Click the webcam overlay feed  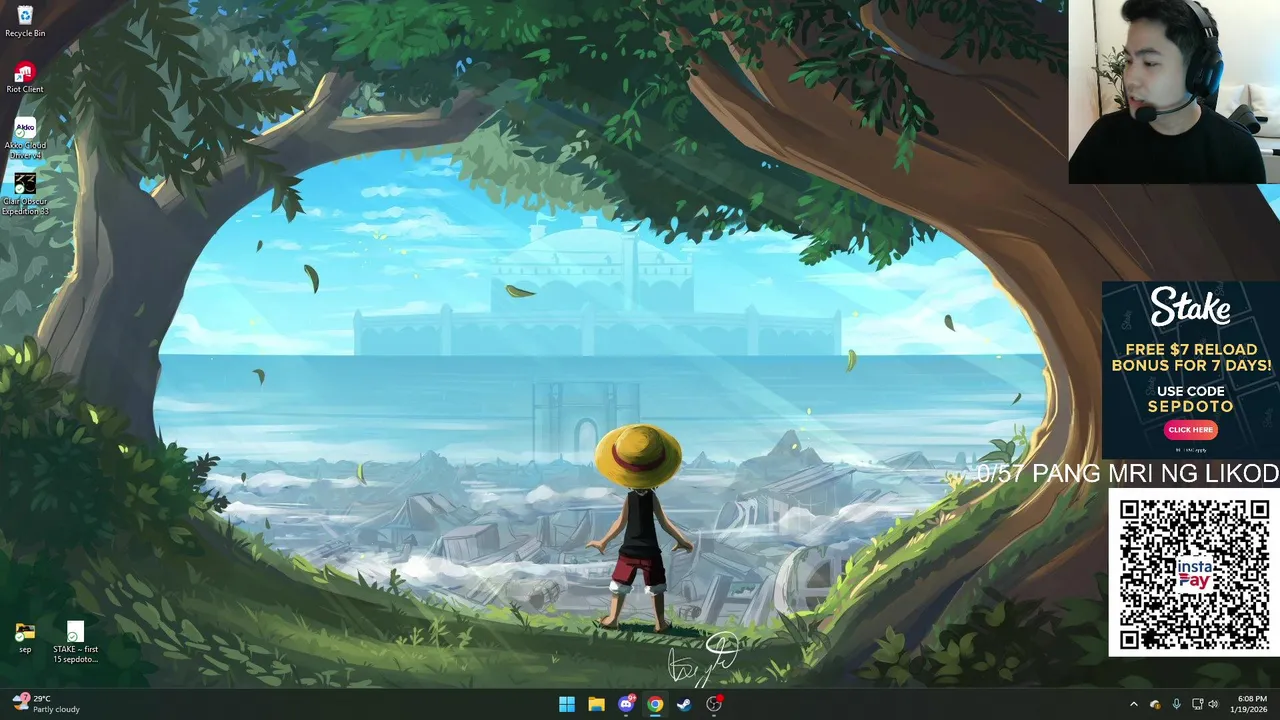tap(1174, 92)
